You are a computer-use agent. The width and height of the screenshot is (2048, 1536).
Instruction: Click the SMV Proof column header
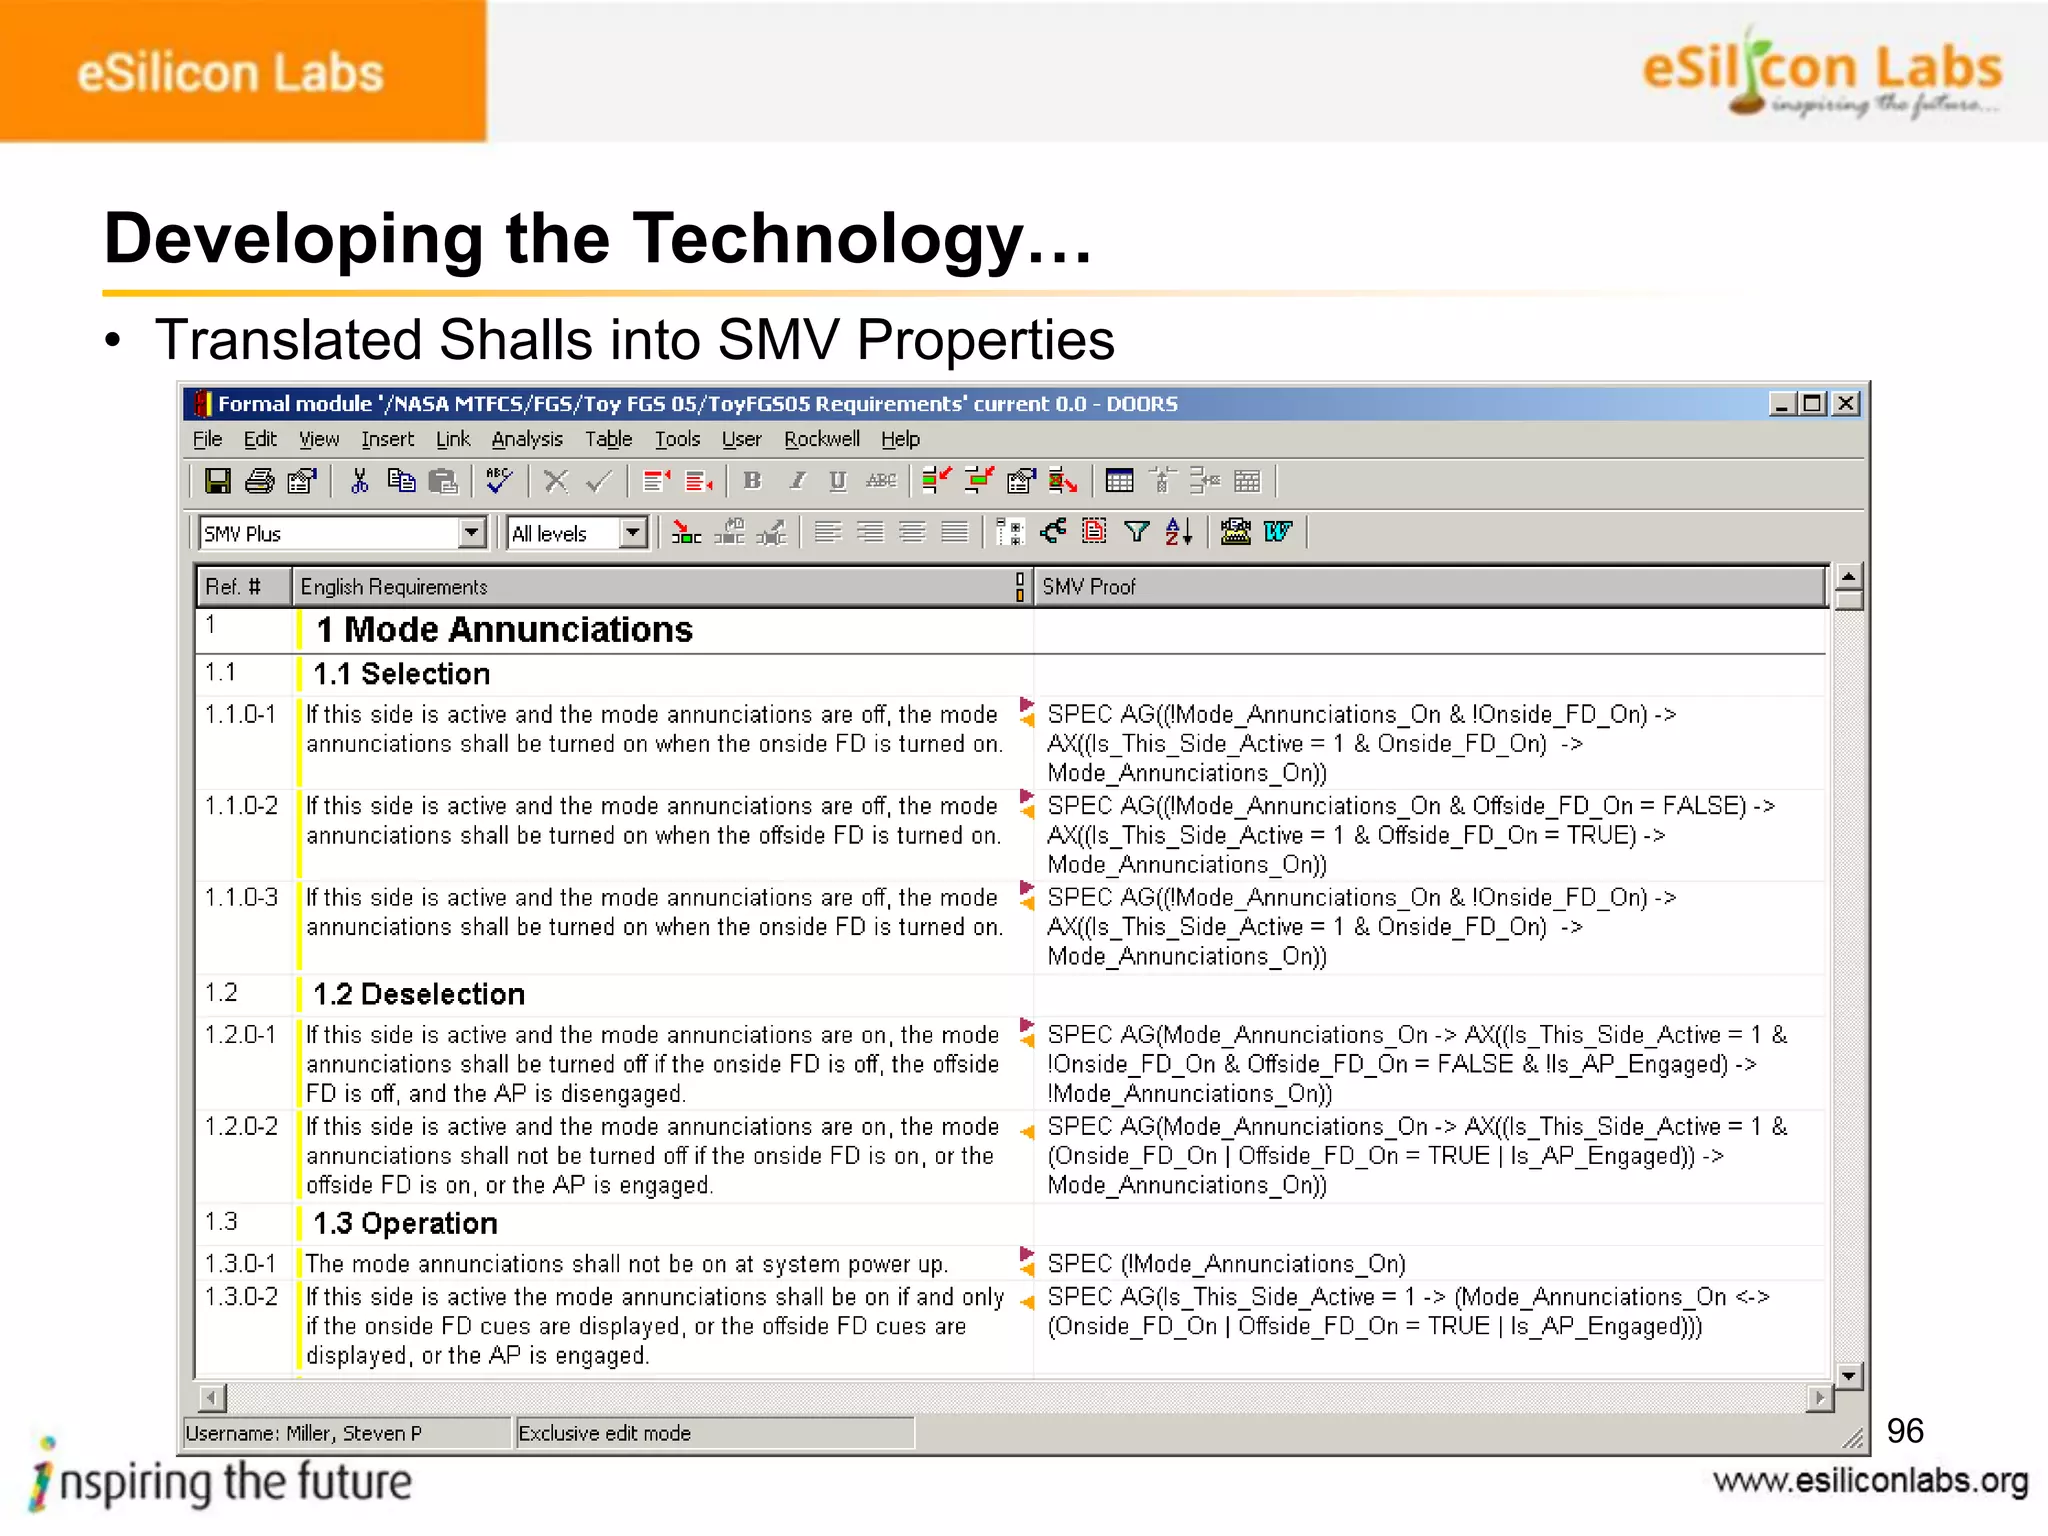[x=1430, y=587]
